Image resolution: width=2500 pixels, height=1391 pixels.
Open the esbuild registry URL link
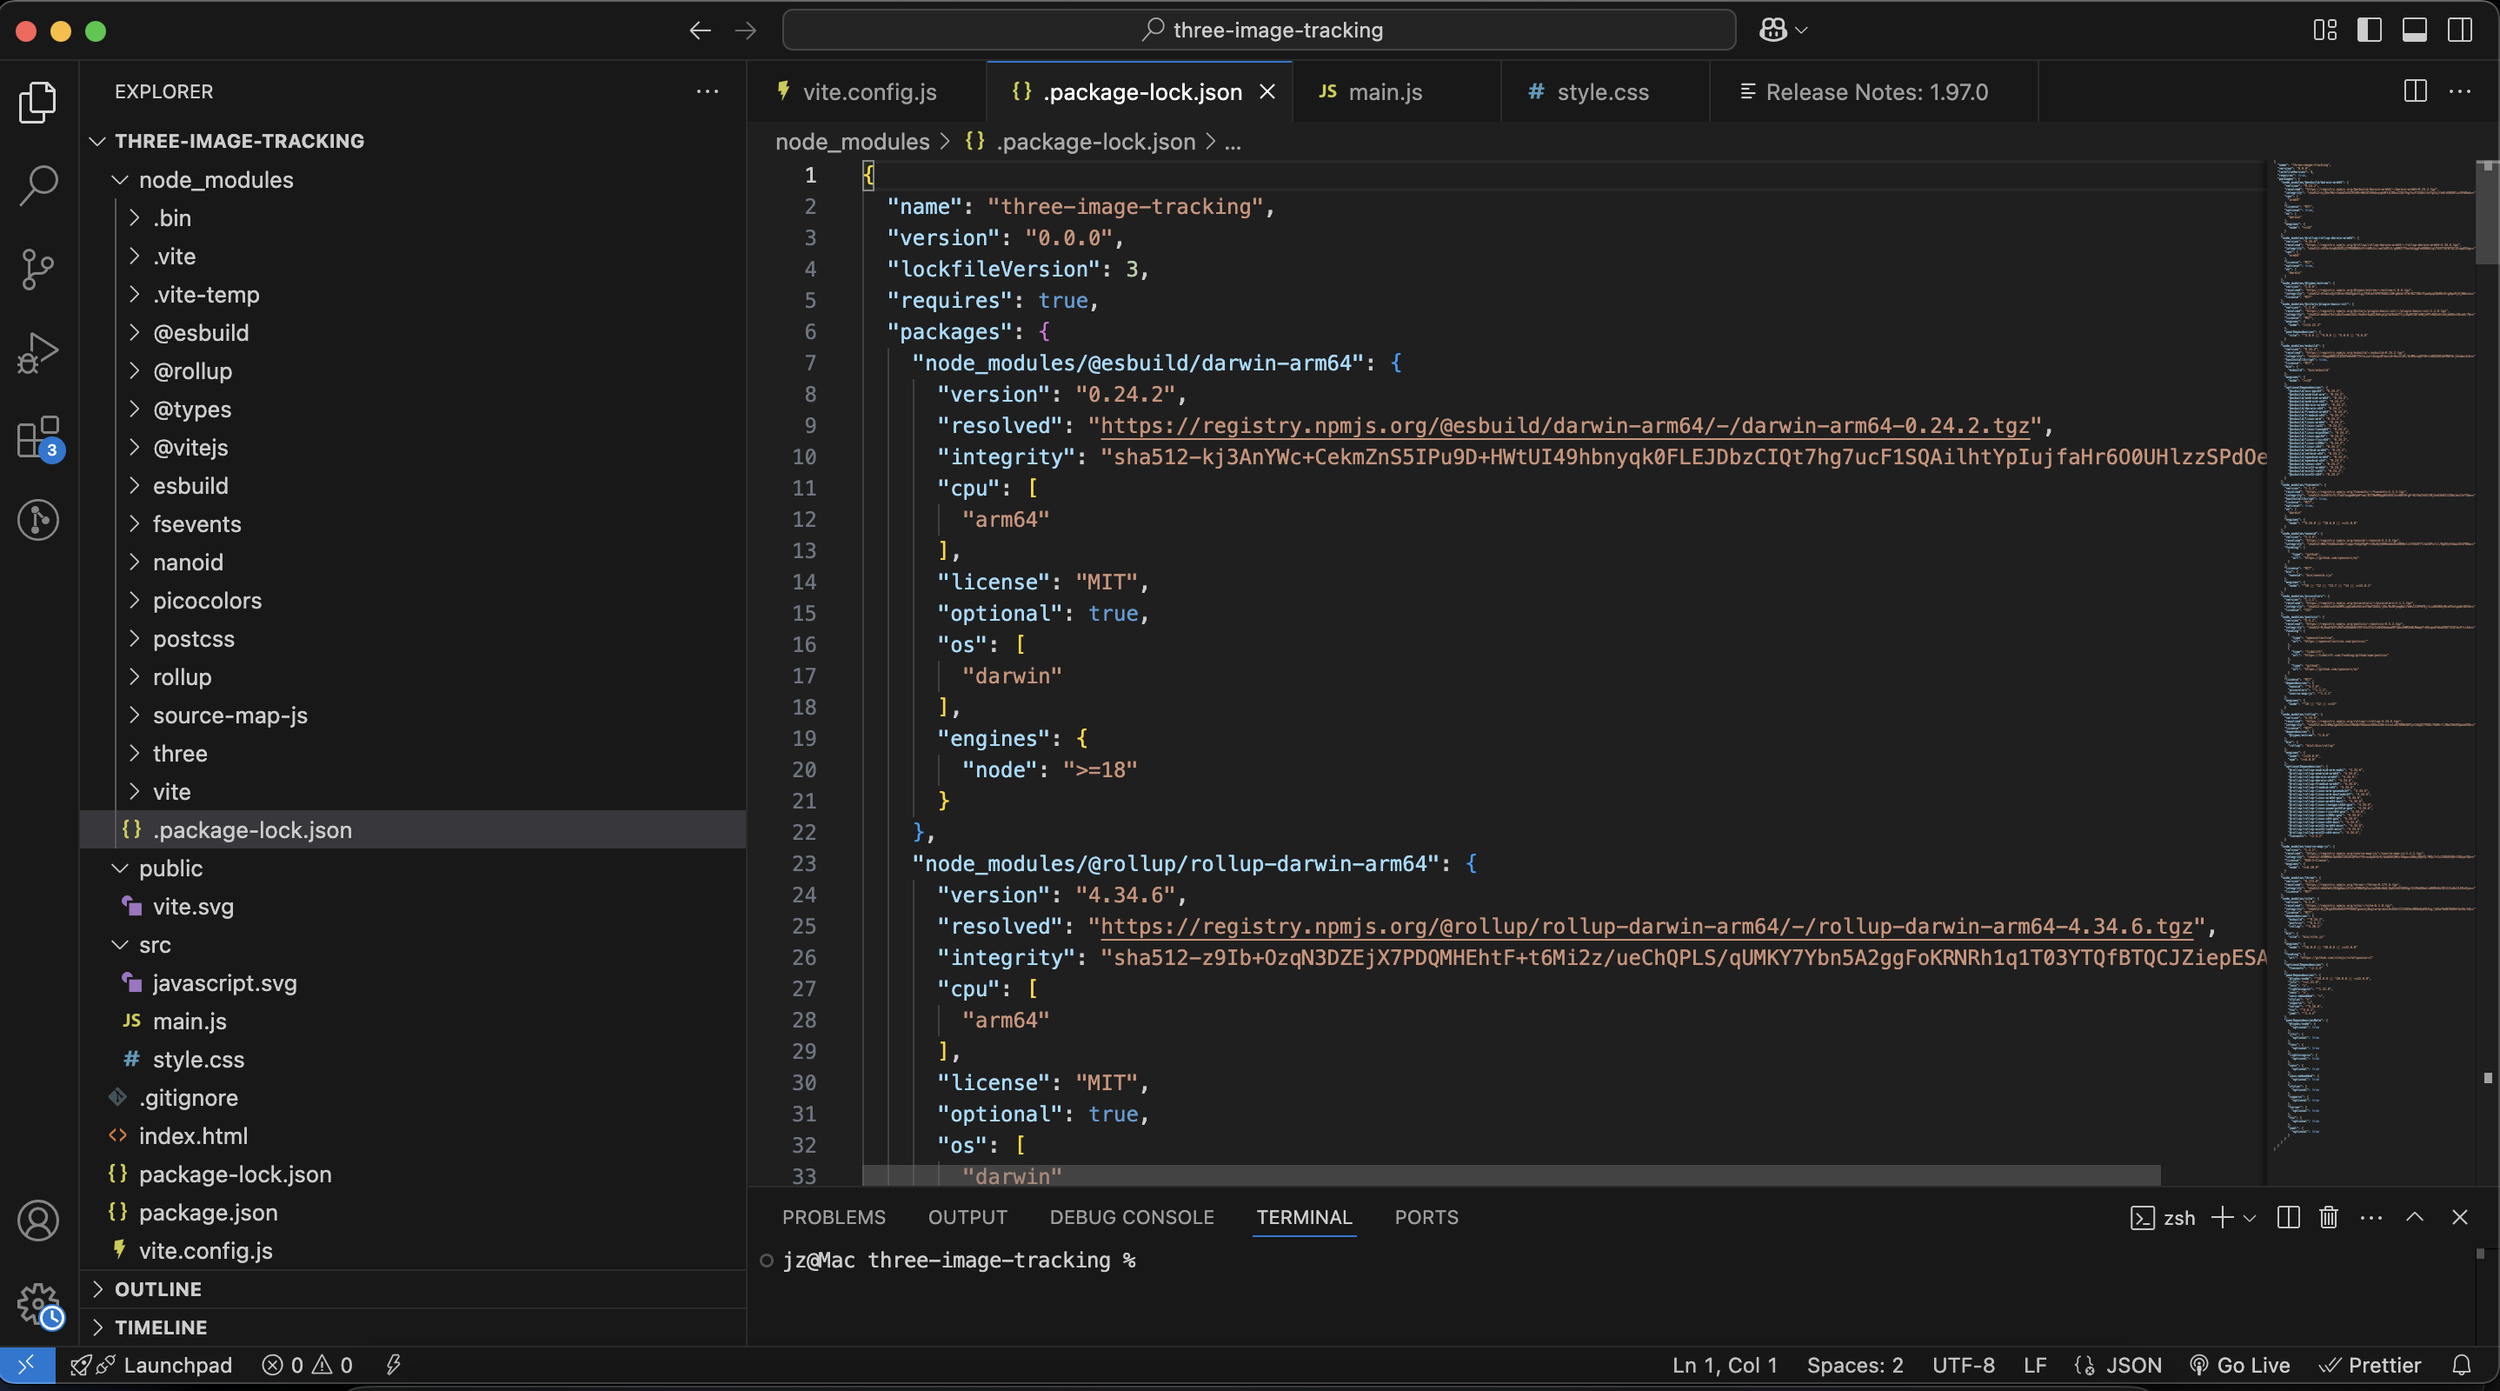coord(1565,425)
